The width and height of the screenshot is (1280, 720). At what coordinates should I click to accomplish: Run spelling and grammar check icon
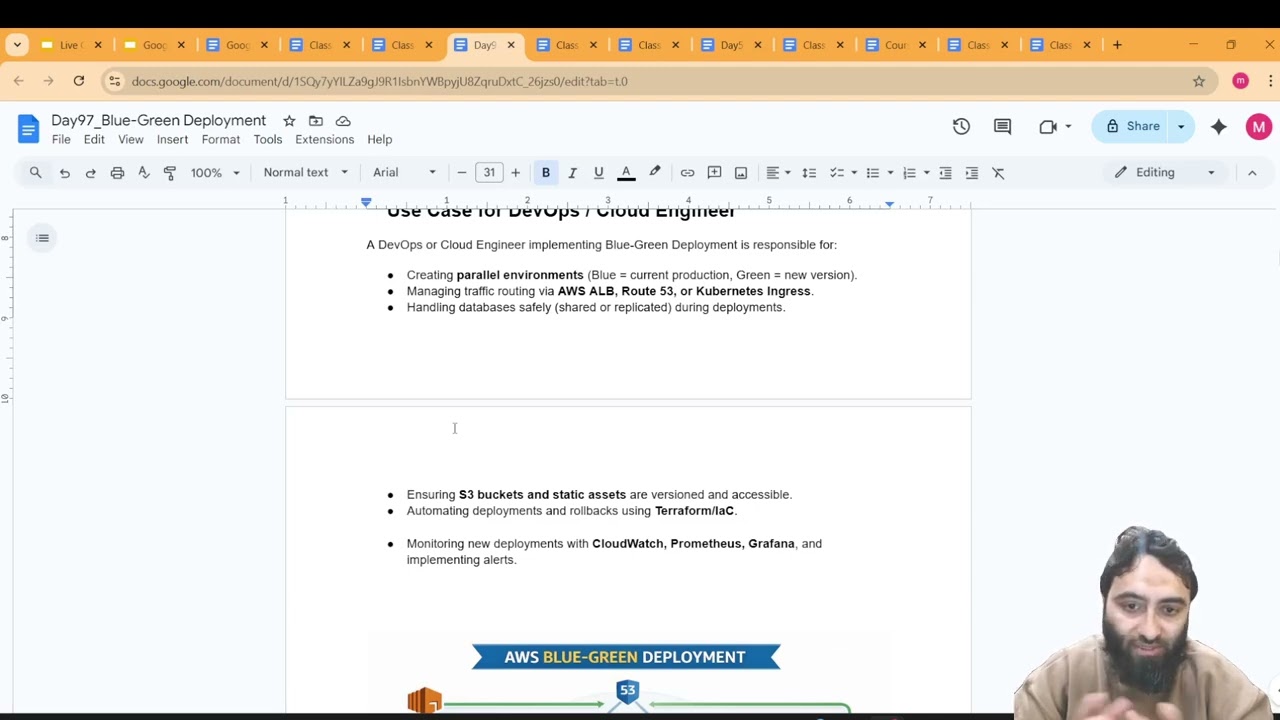pyautogui.click(x=143, y=173)
